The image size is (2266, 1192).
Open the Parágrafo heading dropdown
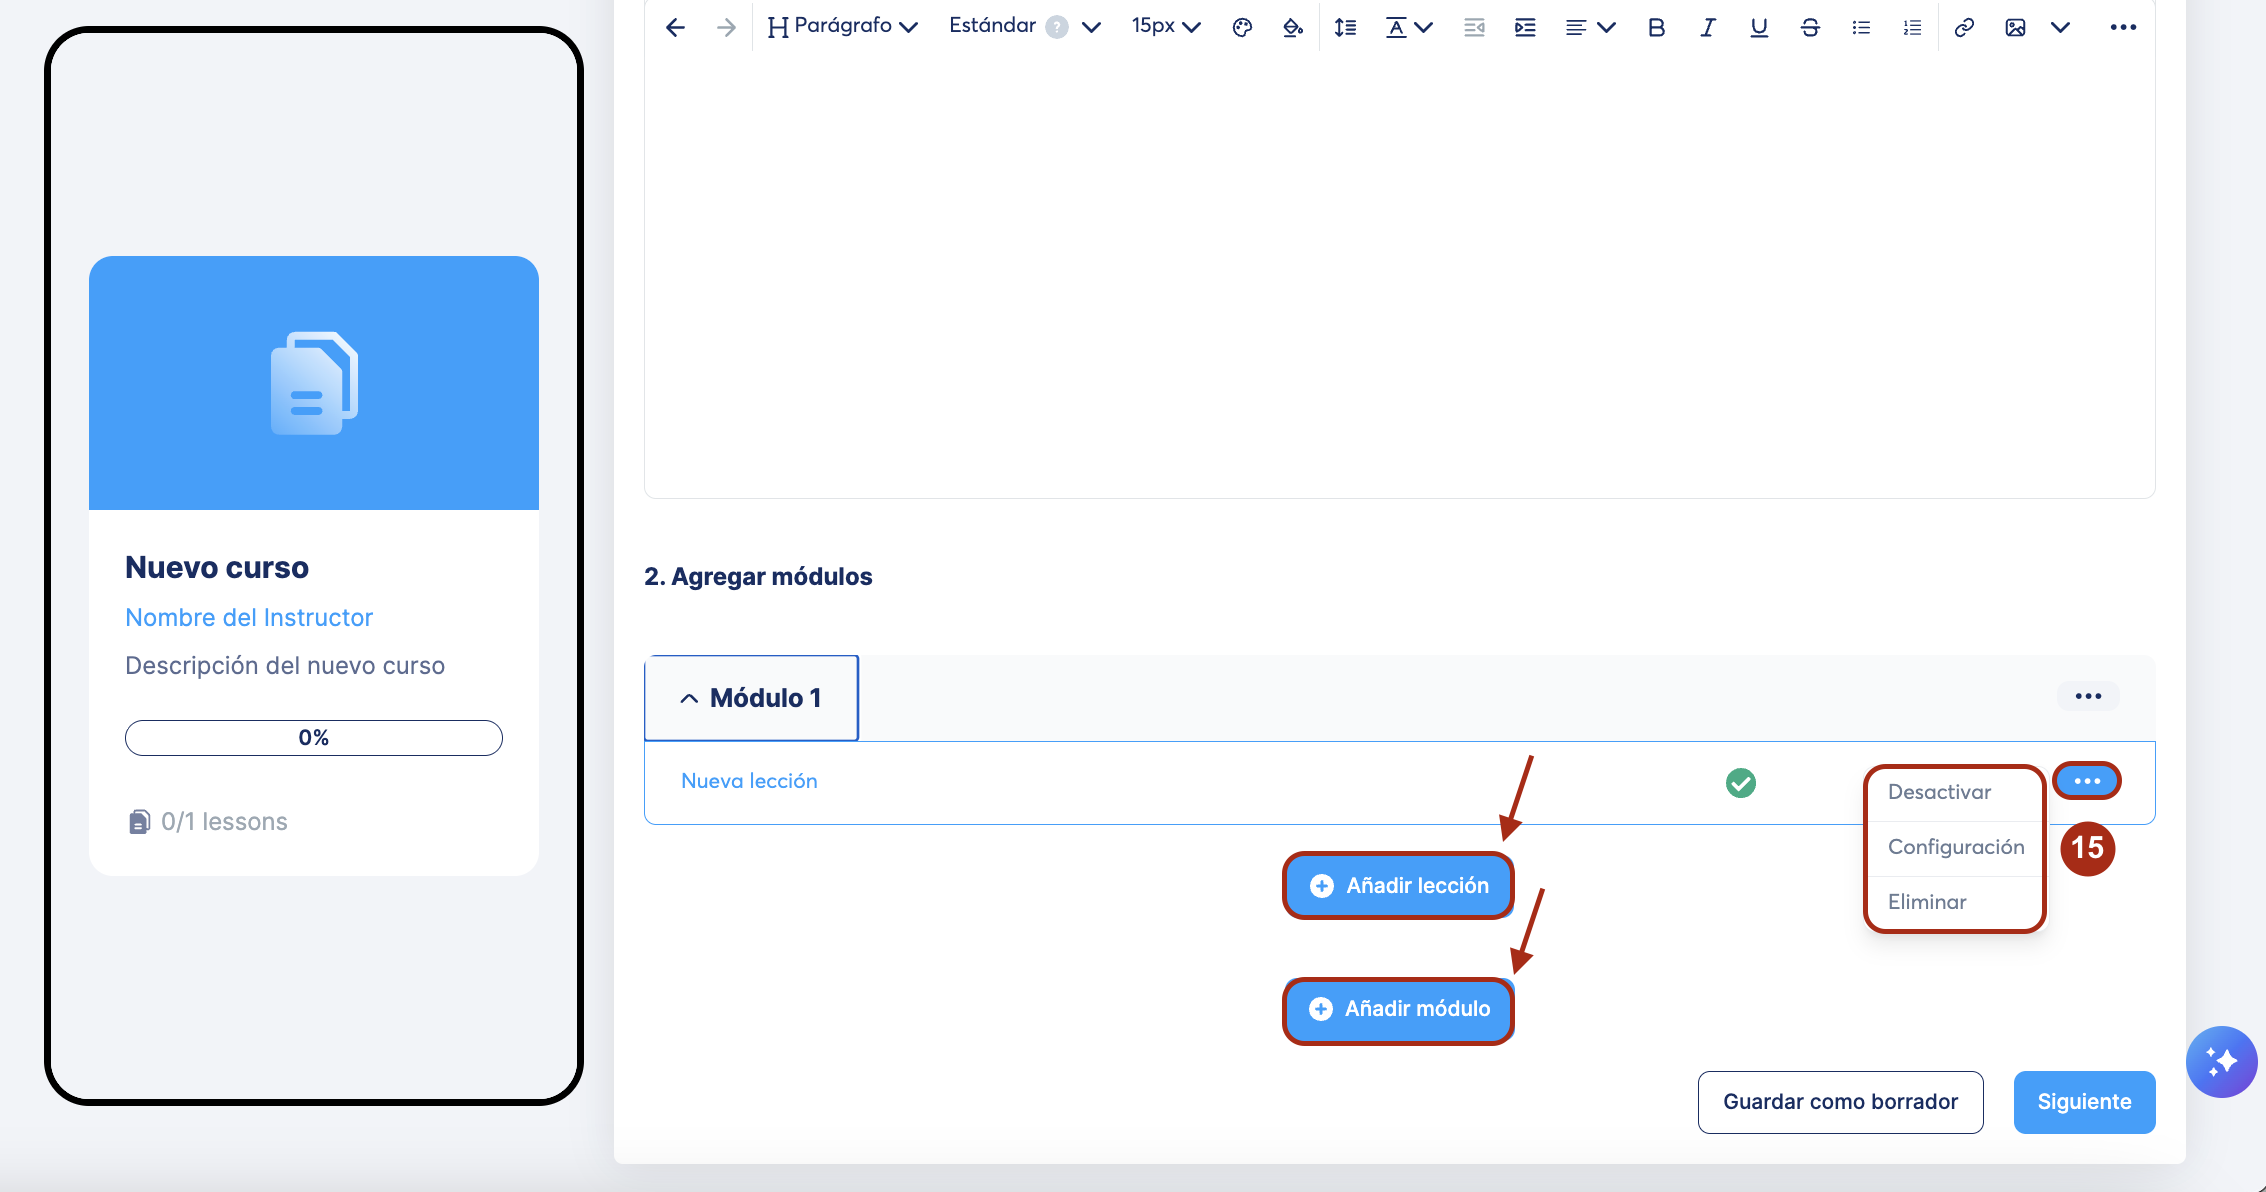842,27
